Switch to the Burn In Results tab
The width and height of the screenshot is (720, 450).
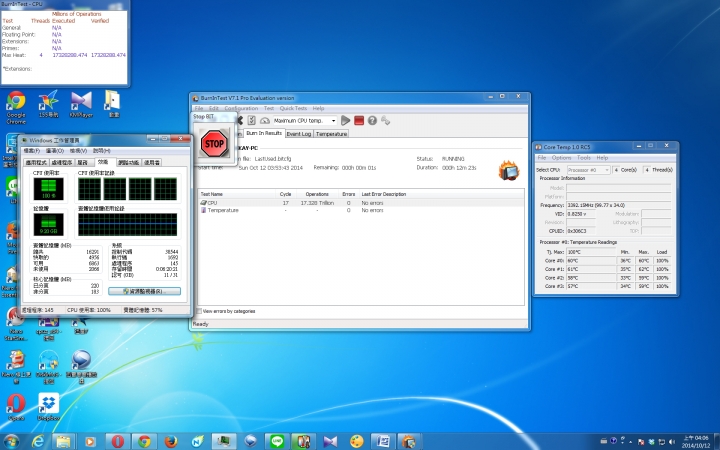[x=264, y=133]
